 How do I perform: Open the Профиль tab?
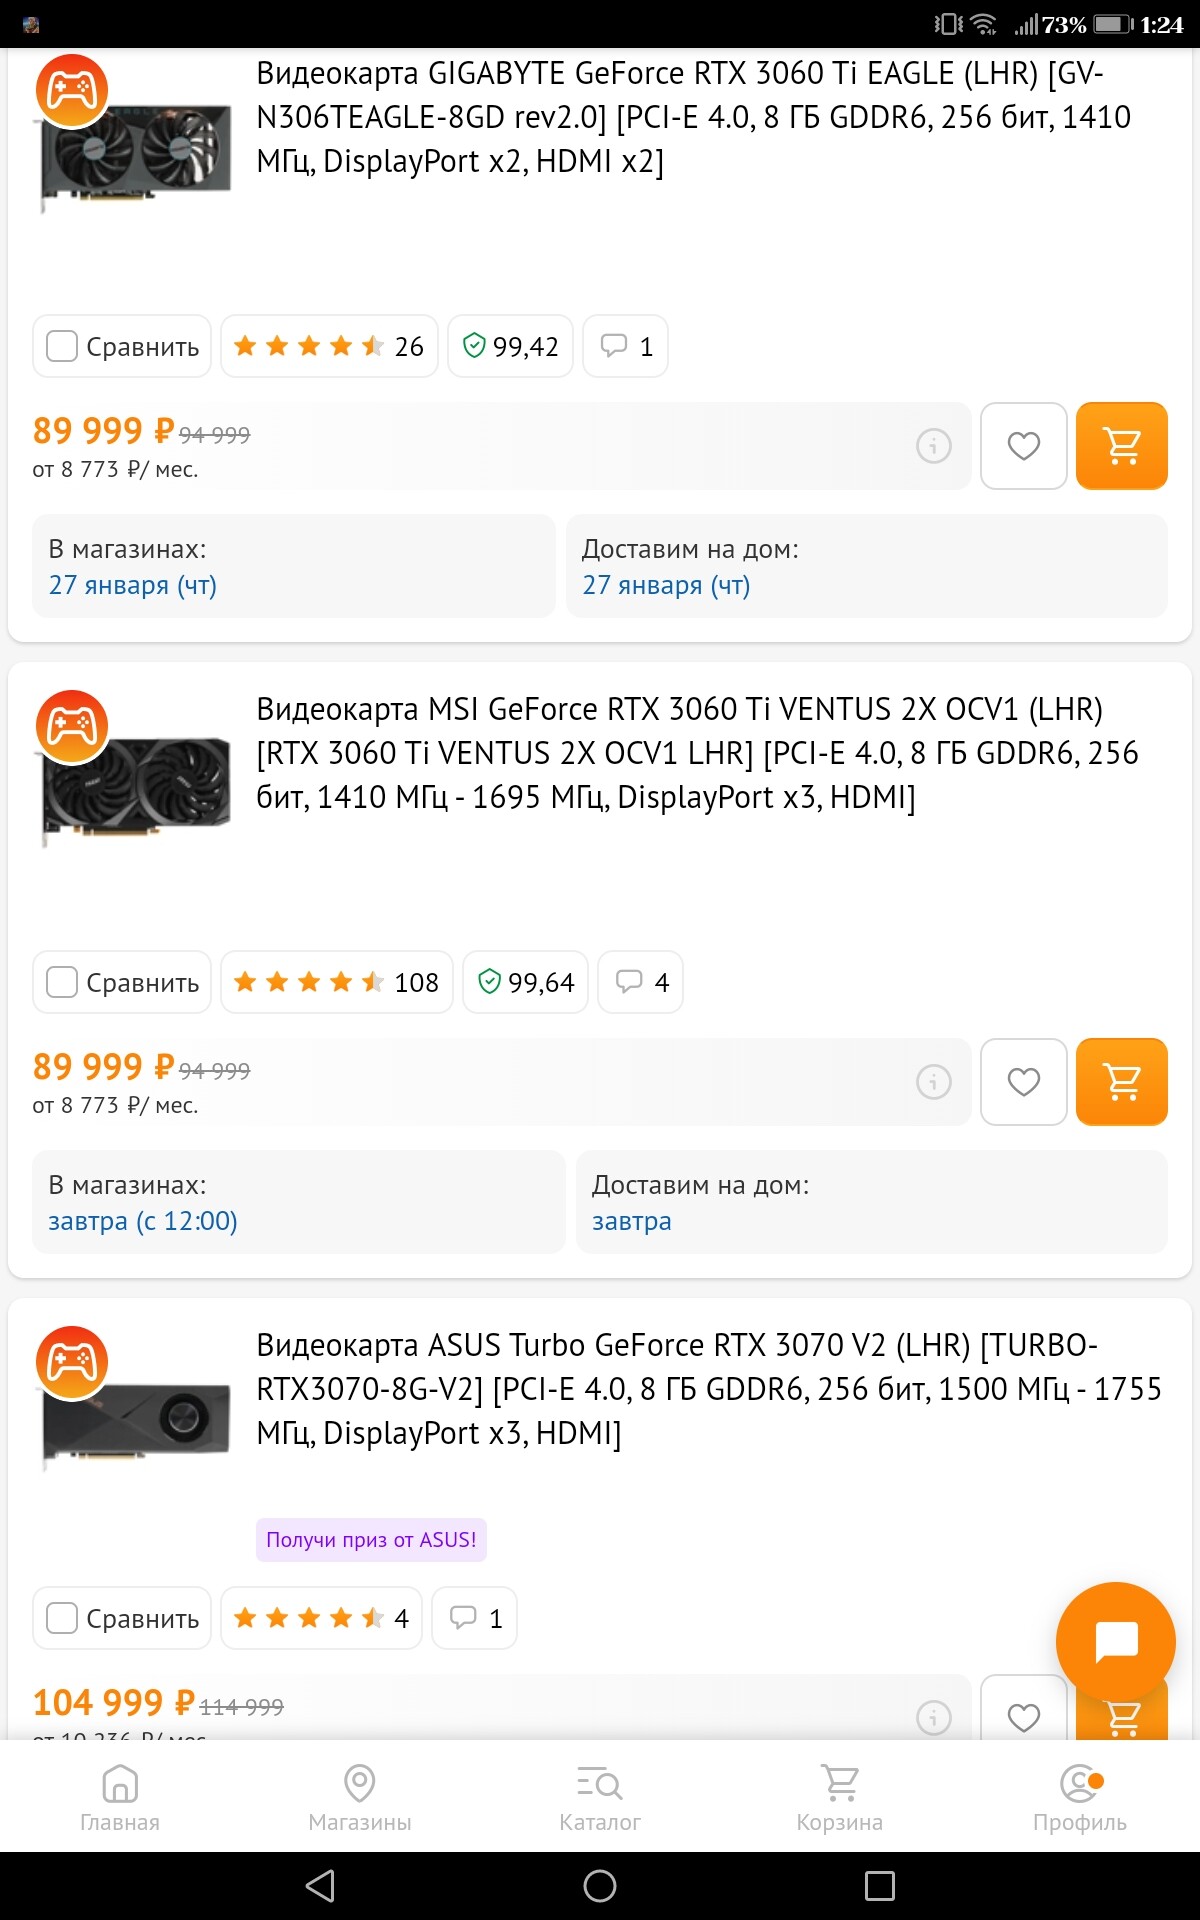coord(1079,1797)
